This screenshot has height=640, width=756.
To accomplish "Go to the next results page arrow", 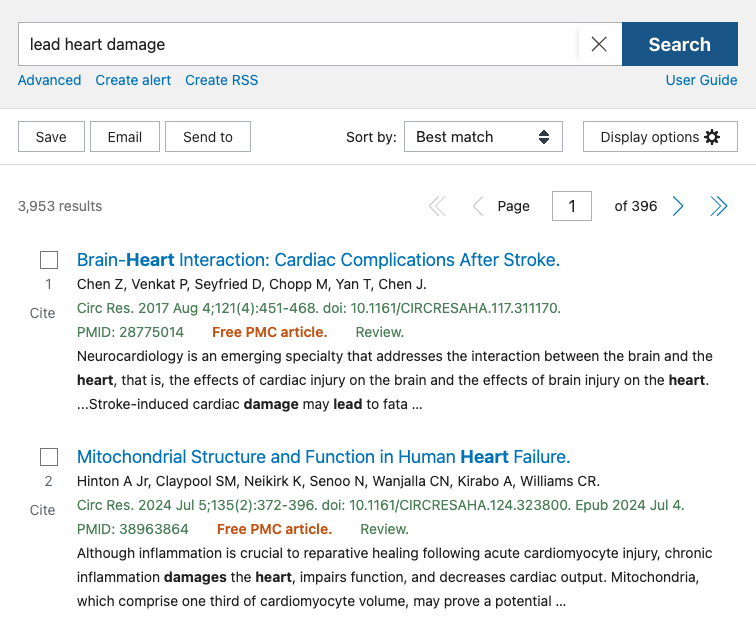I will coord(678,206).
